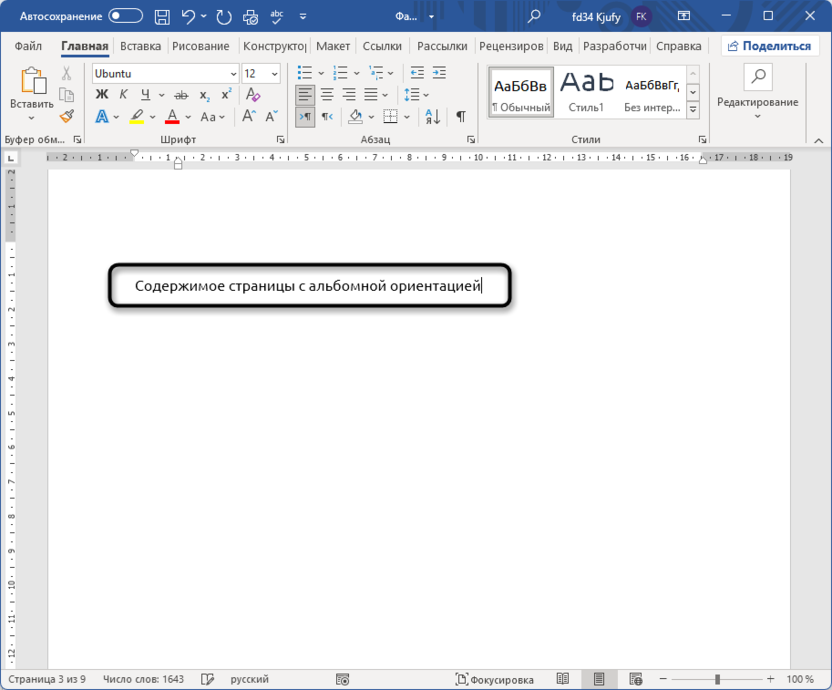Viewport: 832px width, 690px height.
Task: Toggle yellow text highlighting
Action: tap(137, 116)
